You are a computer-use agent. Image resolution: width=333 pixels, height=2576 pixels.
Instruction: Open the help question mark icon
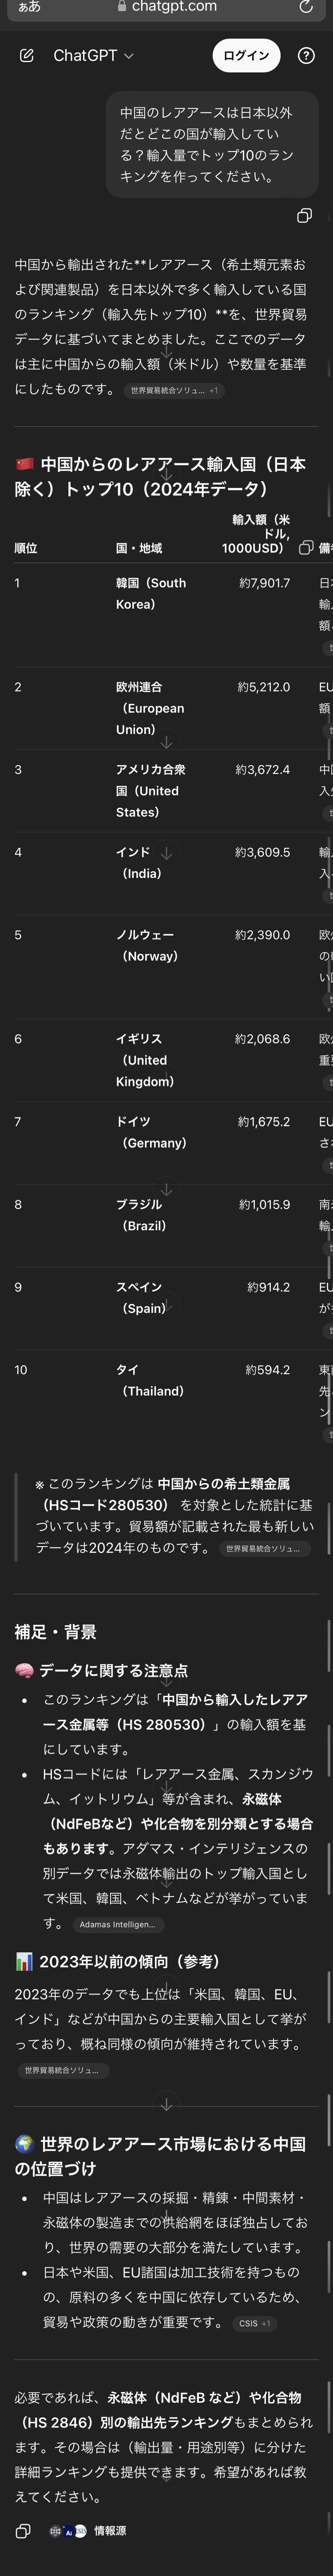(x=306, y=56)
